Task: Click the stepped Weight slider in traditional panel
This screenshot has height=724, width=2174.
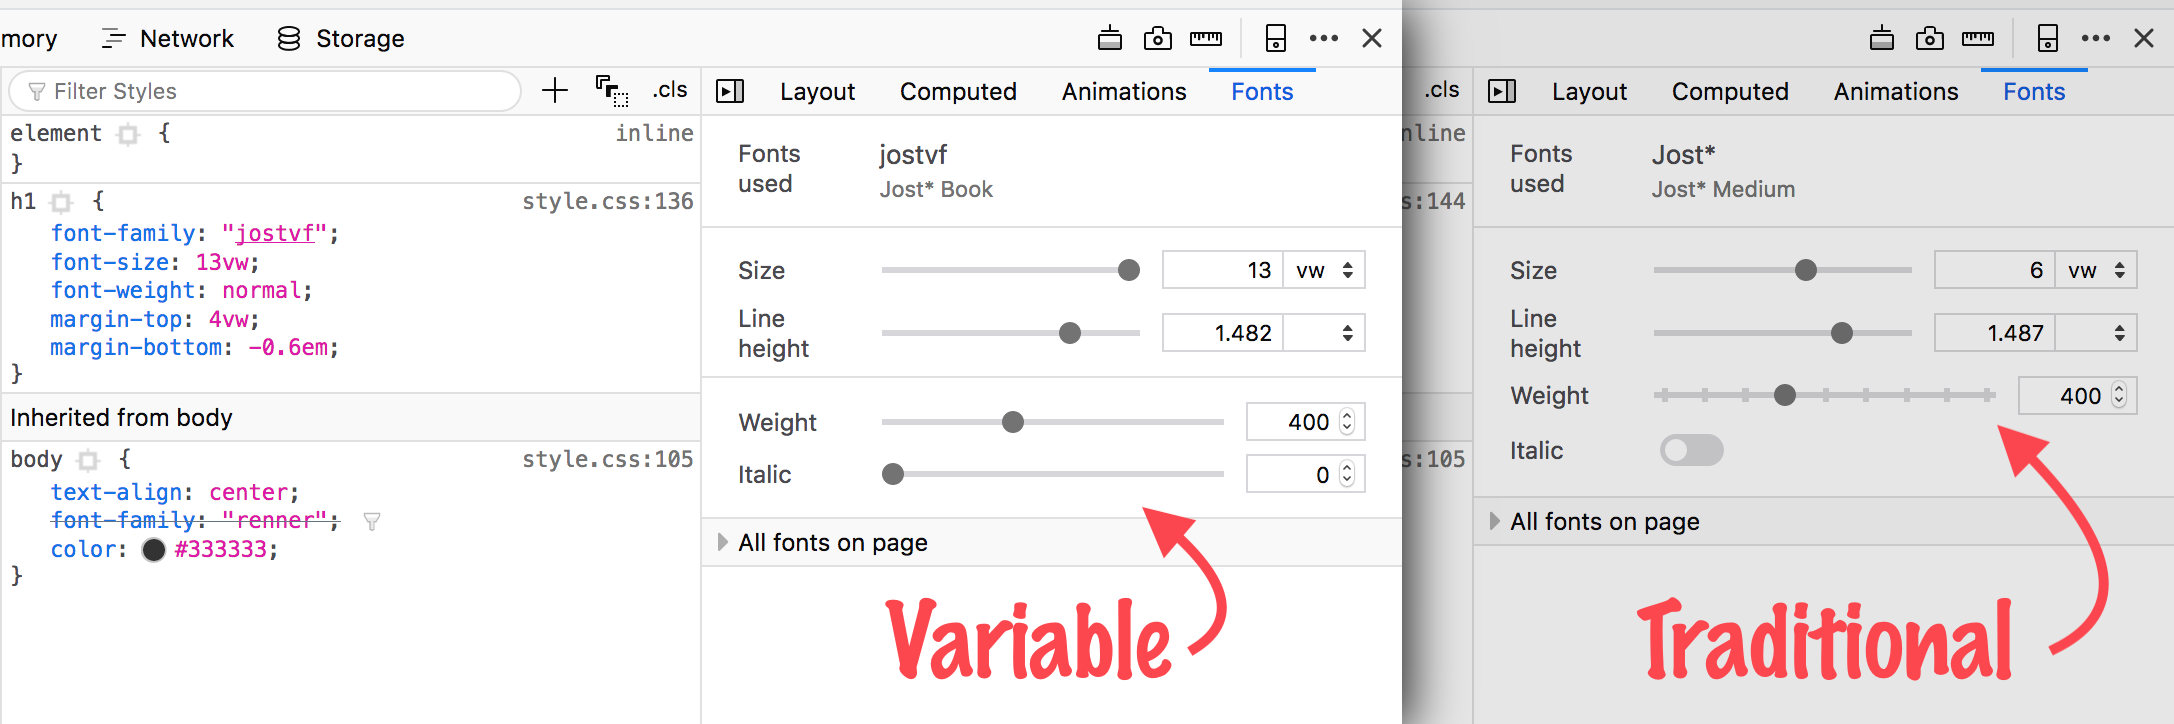Action: [1824, 395]
